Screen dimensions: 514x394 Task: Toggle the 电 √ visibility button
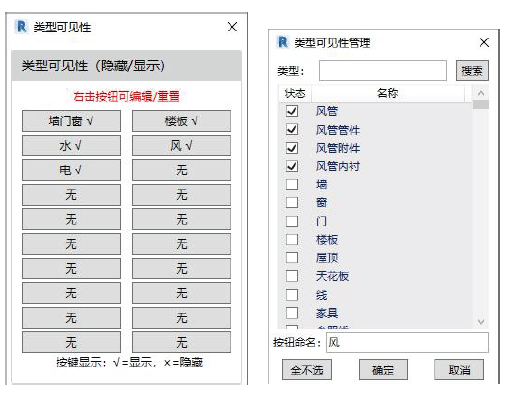pyautogui.click(x=71, y=170)
